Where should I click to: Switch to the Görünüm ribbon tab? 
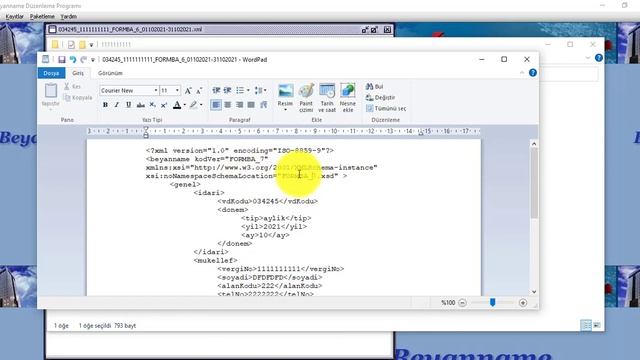click(110, 73)
